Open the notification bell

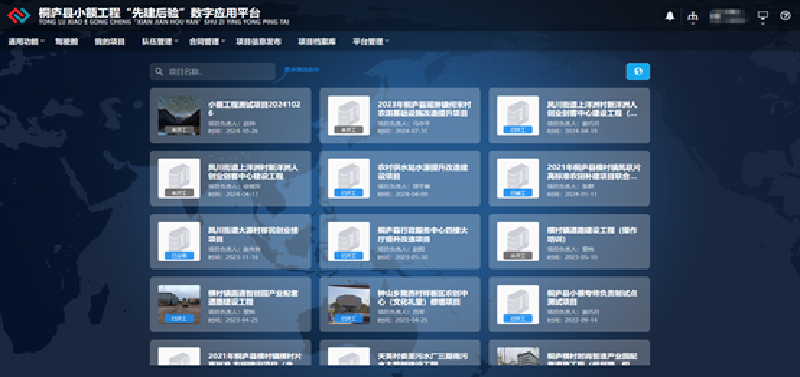[670, 16]
